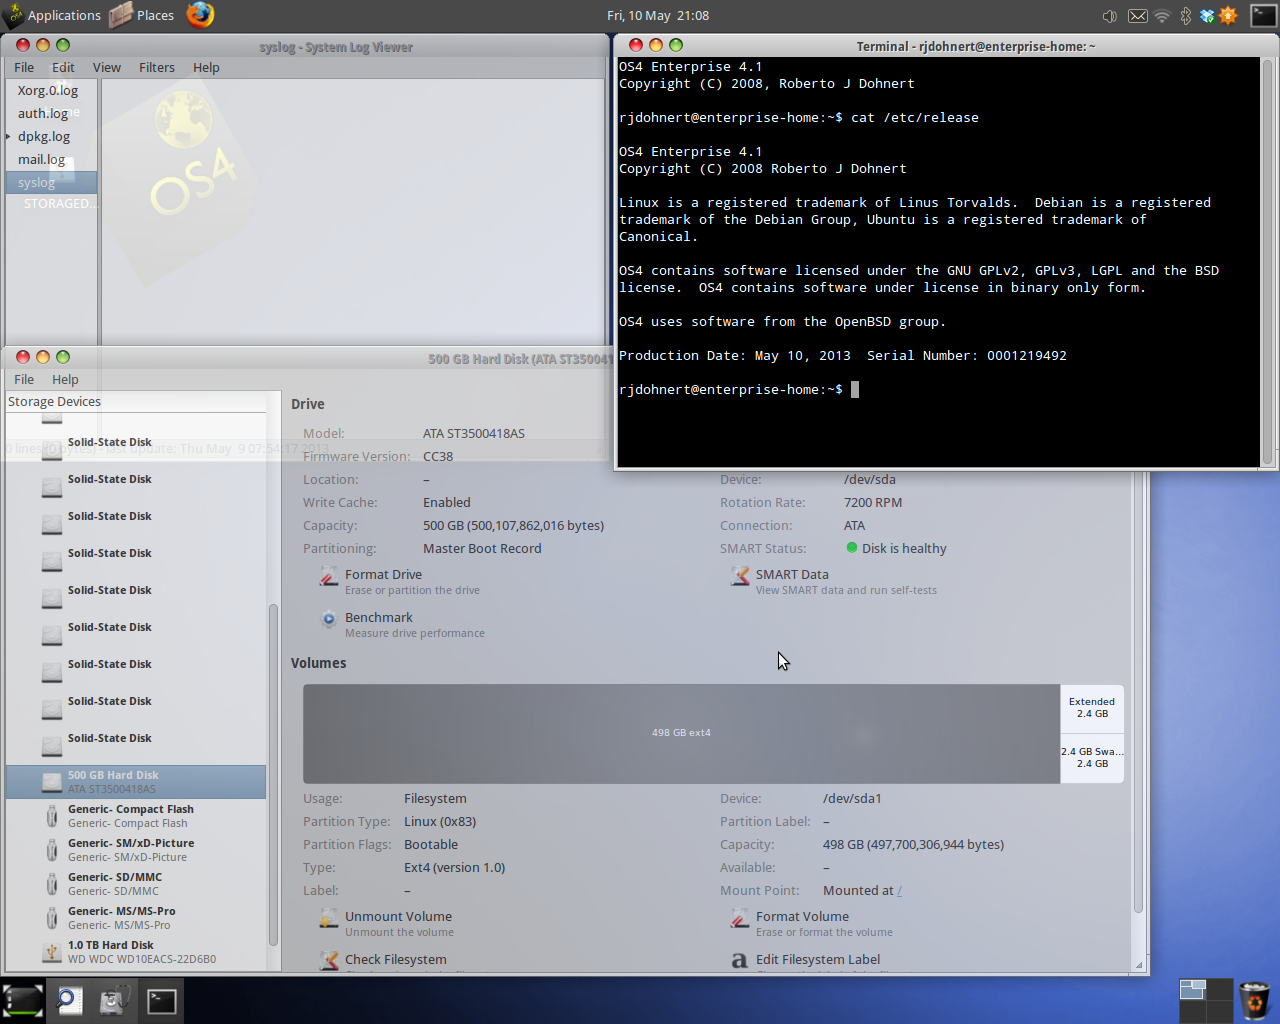1280x1024 pixels.
Task: Switch to the Terminal taskbar button
Action: coord(161,1000)
